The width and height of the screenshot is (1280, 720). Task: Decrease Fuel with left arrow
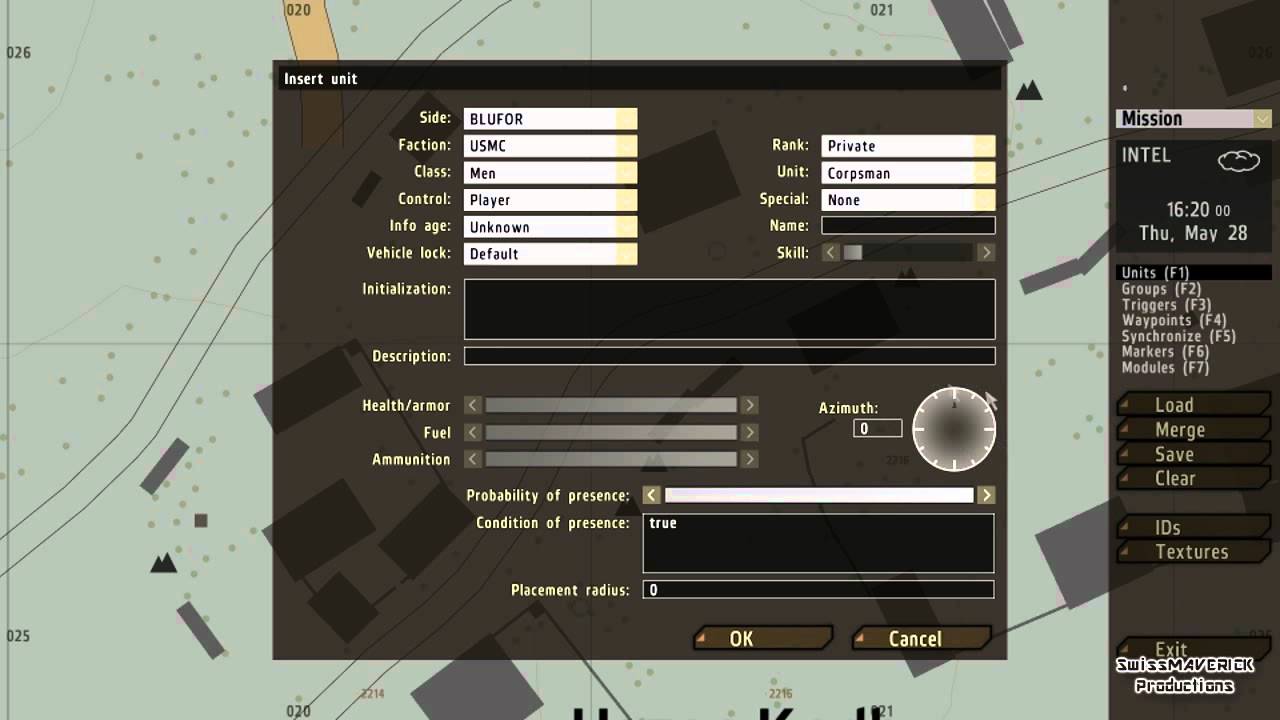(x=473, y=432)
